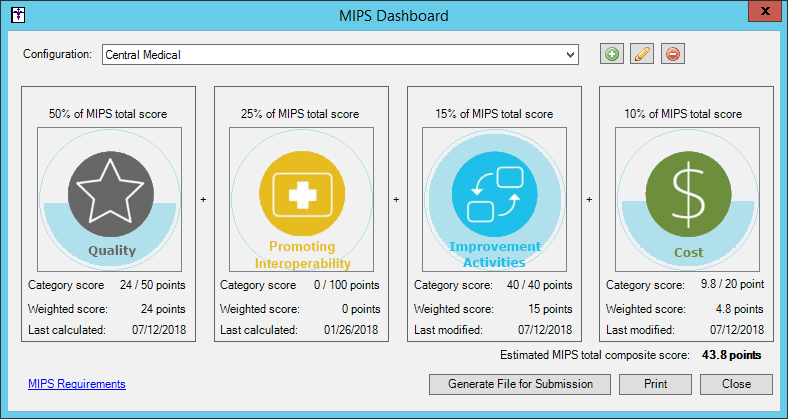Expand the Configuration dropdown arrow

[570, 54]
